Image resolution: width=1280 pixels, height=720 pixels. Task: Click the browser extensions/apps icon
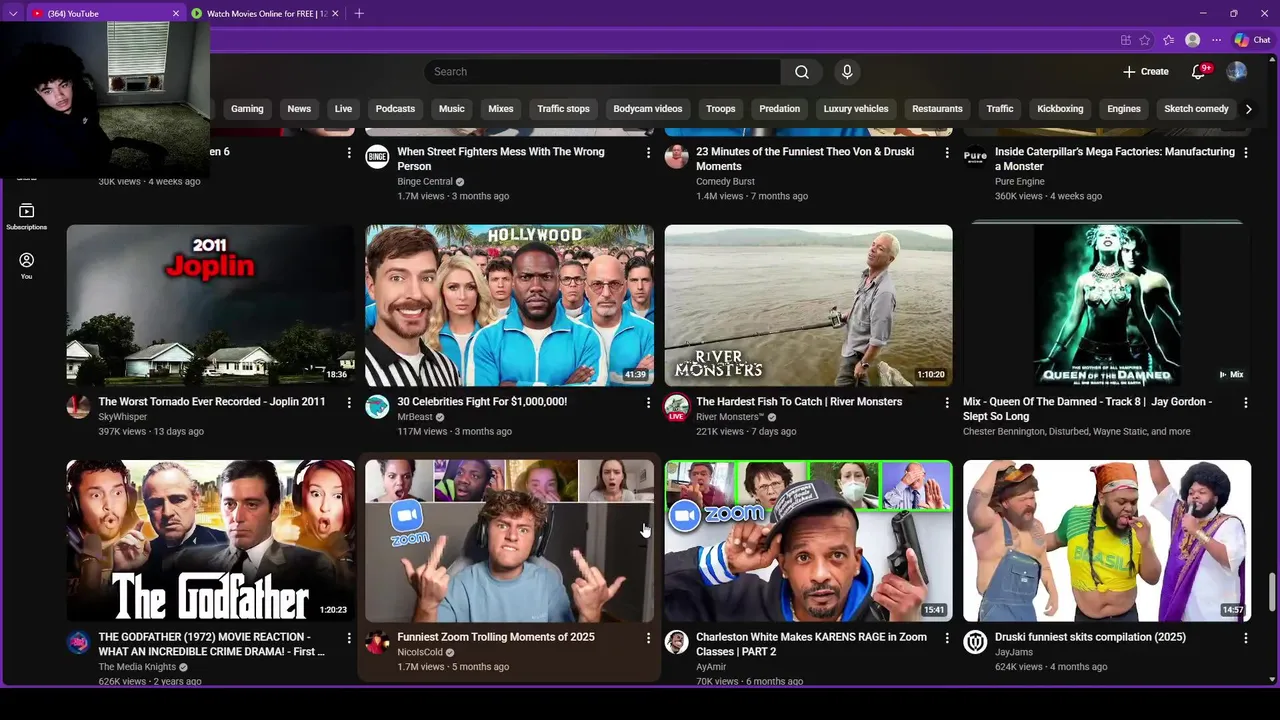(x=1125, y=40)
